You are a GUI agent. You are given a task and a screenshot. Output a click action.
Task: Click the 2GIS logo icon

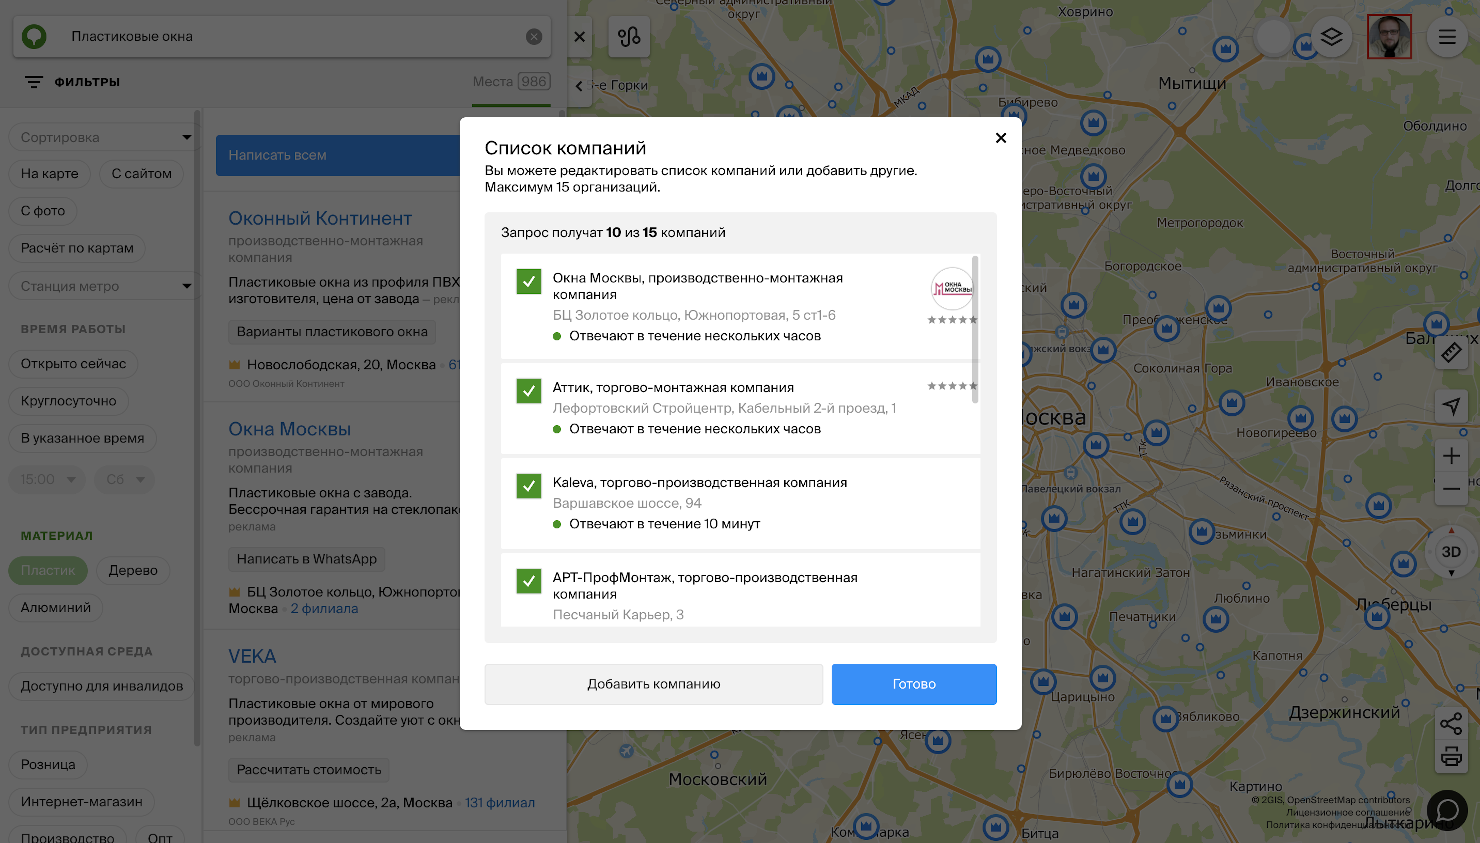click(35, 36)
